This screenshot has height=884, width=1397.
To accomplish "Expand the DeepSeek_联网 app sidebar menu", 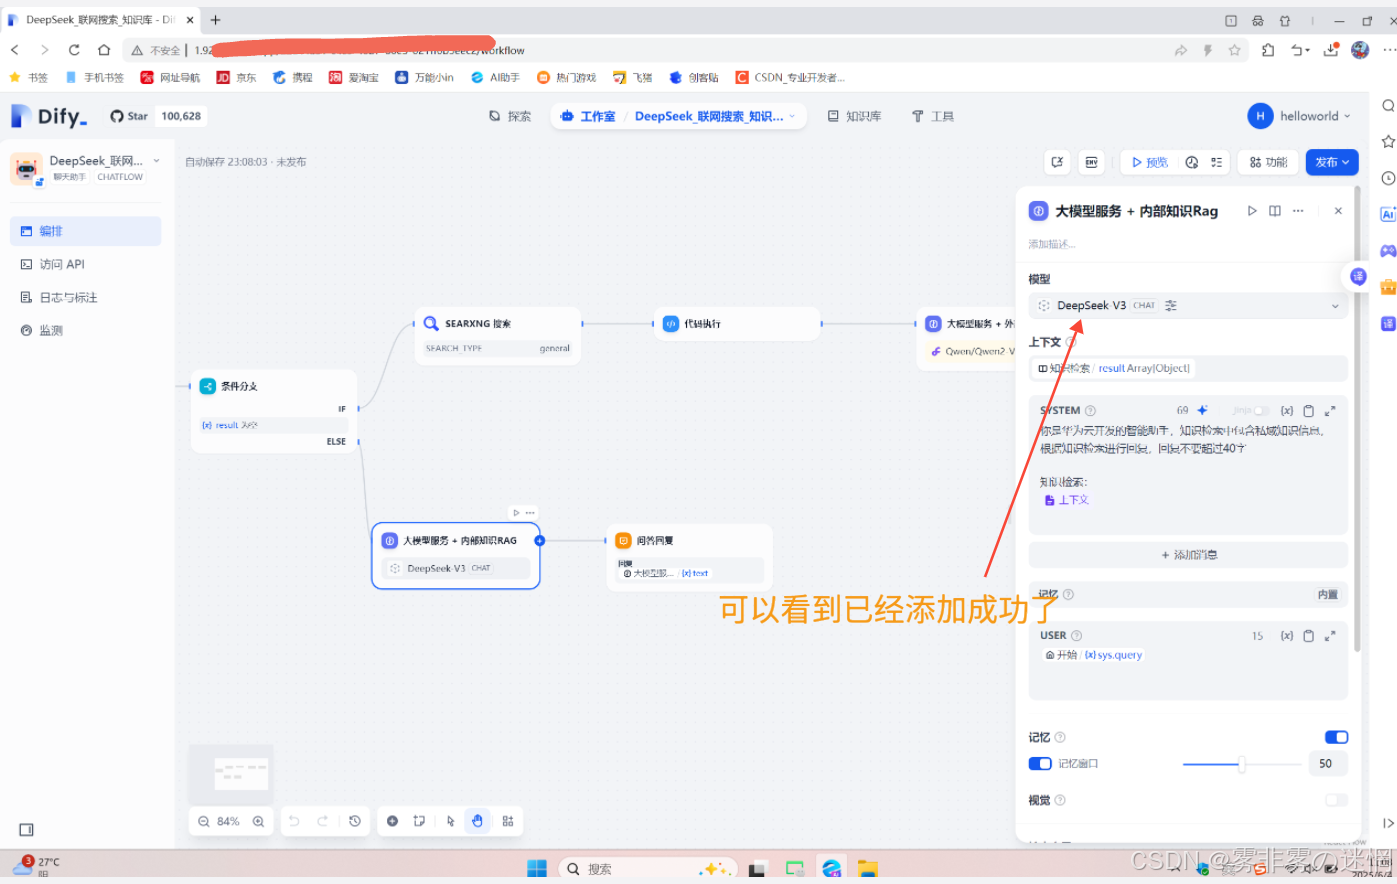I will [x=156, y=161].
